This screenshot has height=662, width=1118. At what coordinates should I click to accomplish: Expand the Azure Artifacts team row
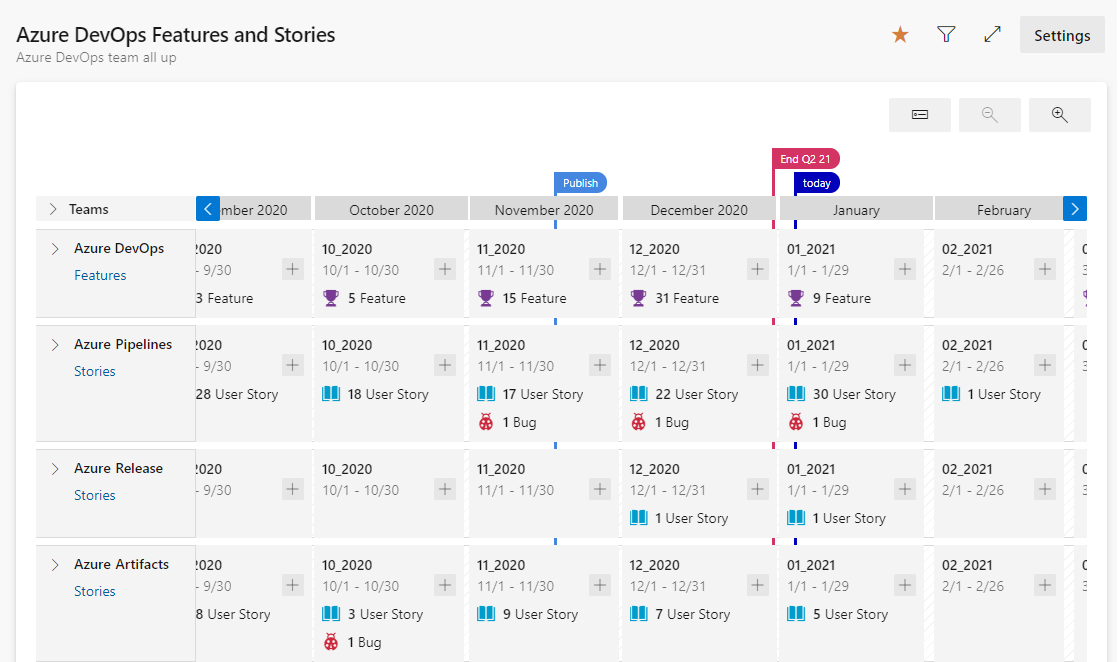click(x=55, y=564)
